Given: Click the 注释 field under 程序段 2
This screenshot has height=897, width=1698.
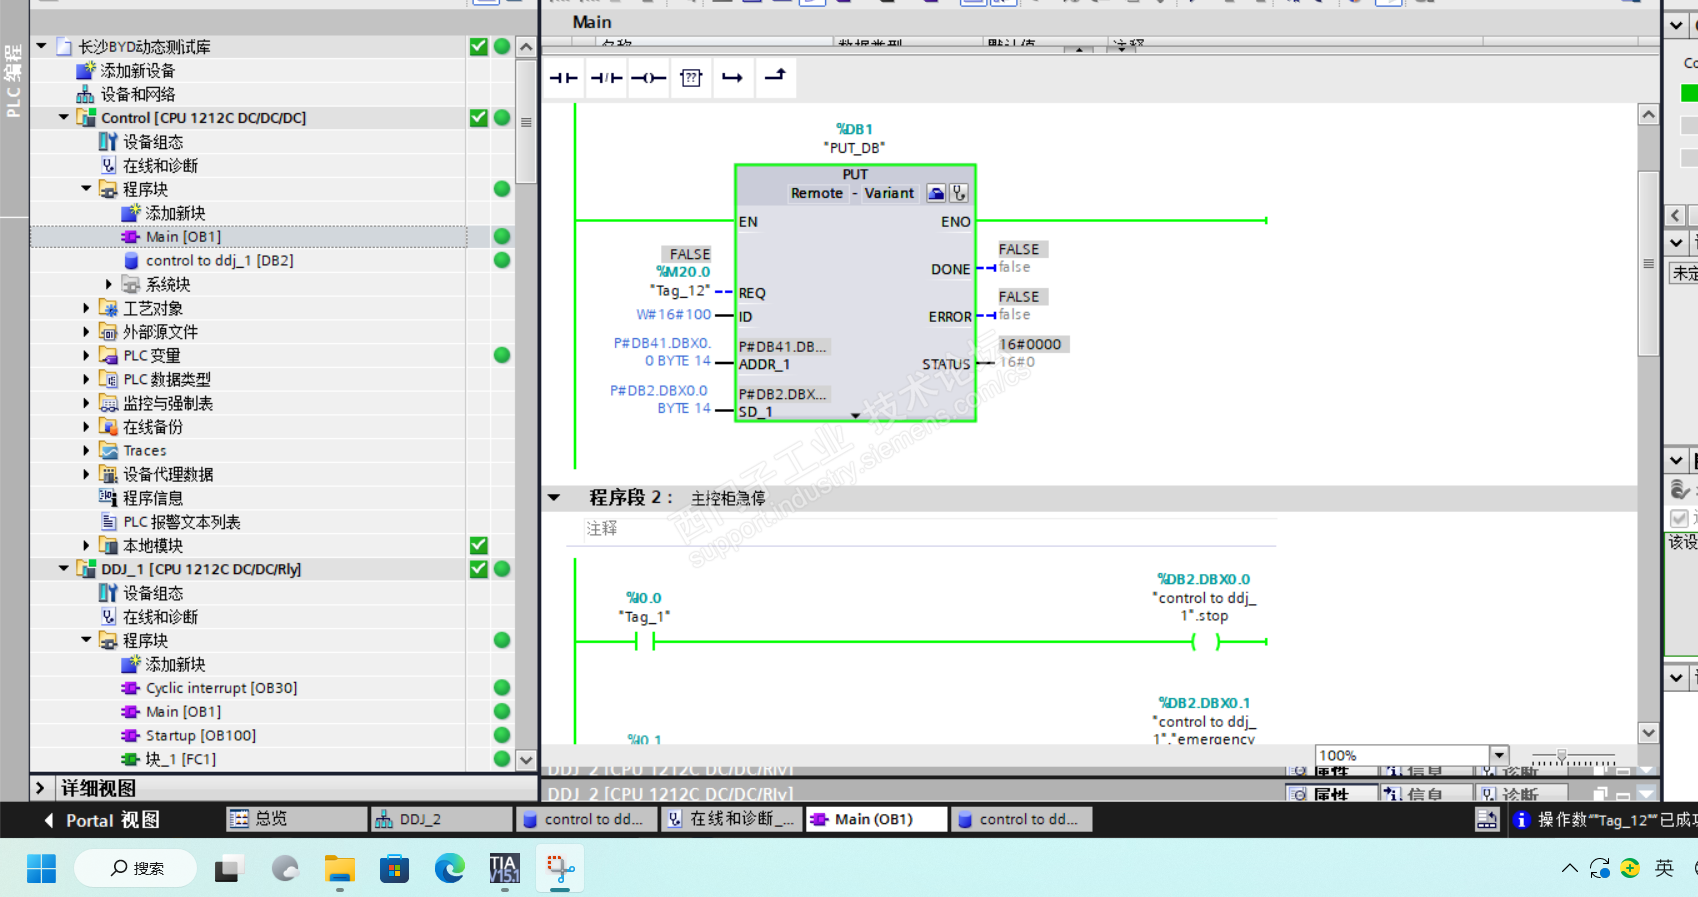Looking at the screenshot, I should point(930,528).
